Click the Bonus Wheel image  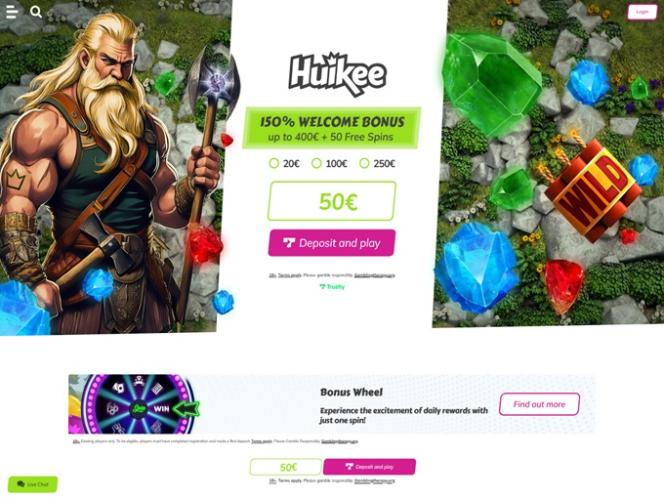pos(134,404)
